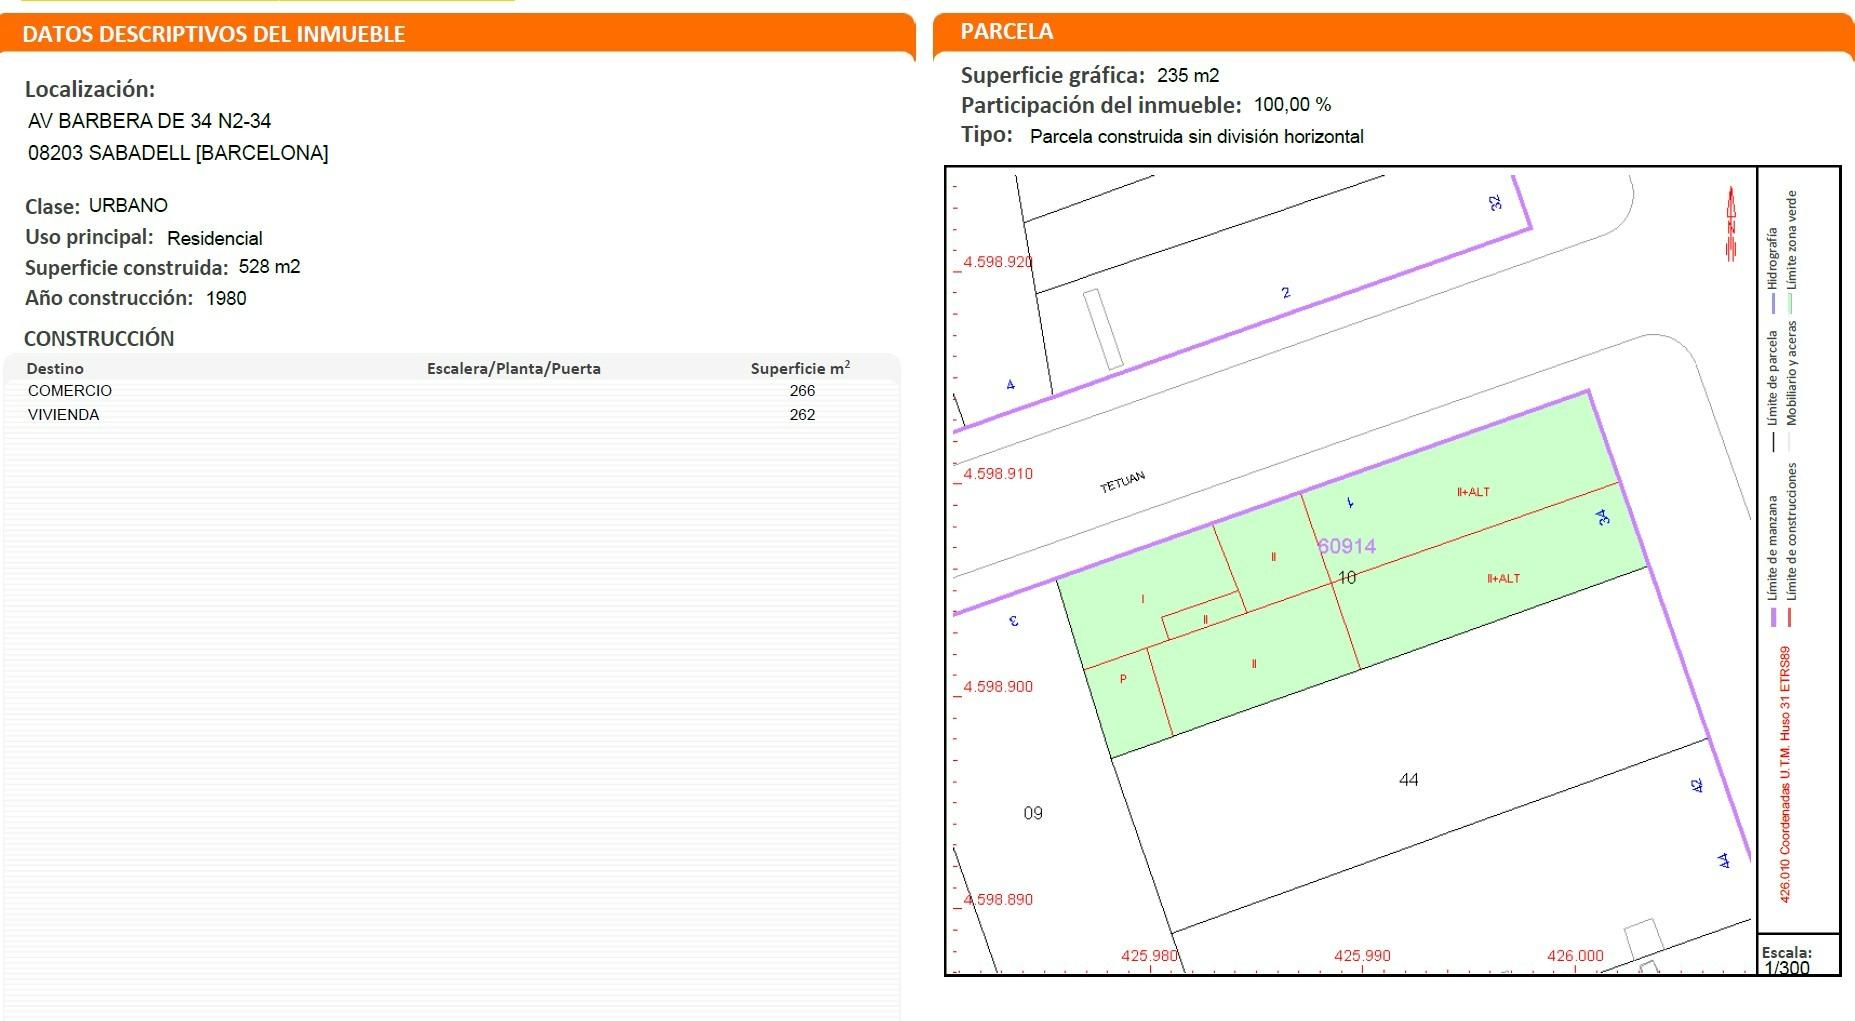Click parcel number 10 on the map
This screenshot has width=1855, height=1021.
[x=1347, y=578]
